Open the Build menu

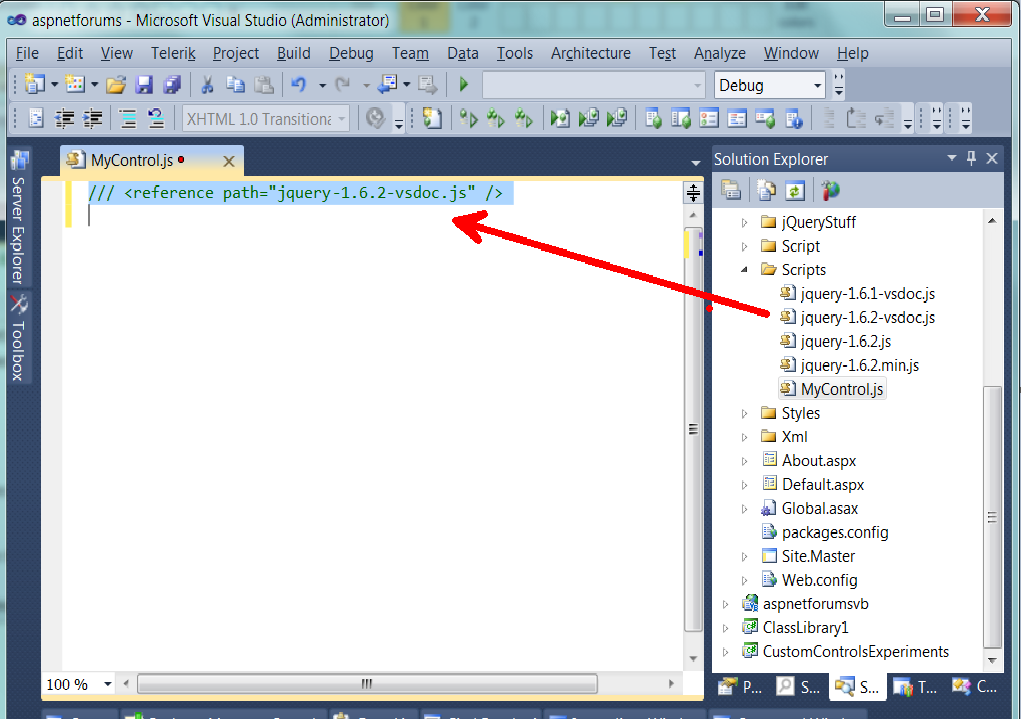293,53
